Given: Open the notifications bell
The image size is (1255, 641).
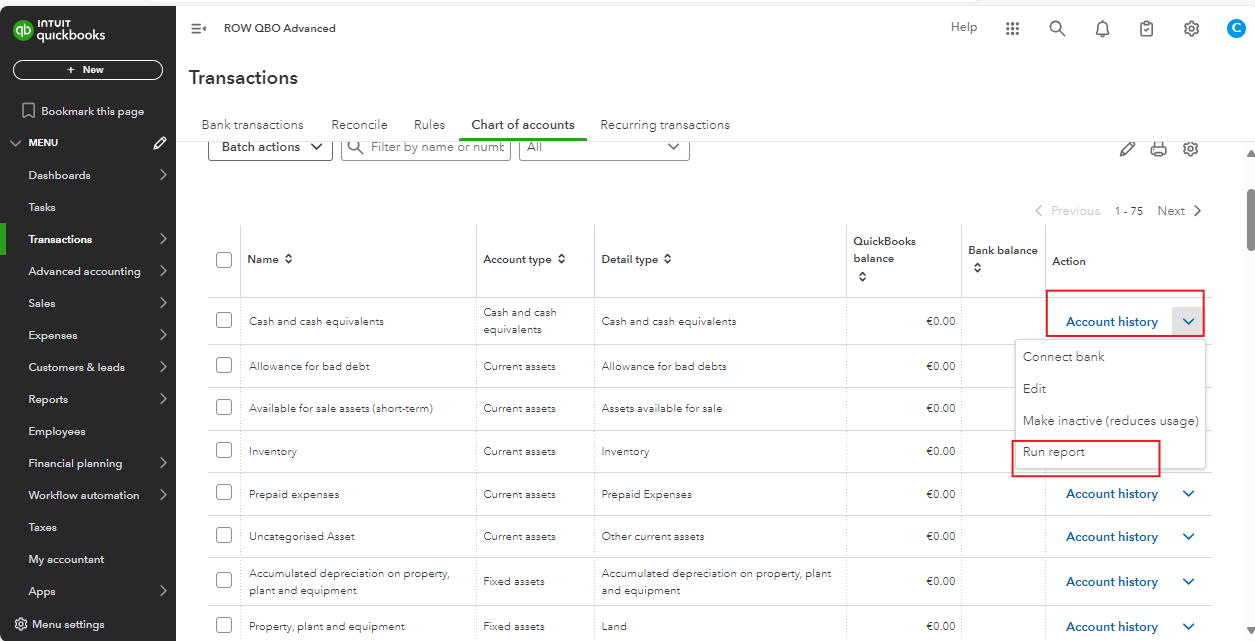Looking at the screenshot, I should pos(1102,29).
